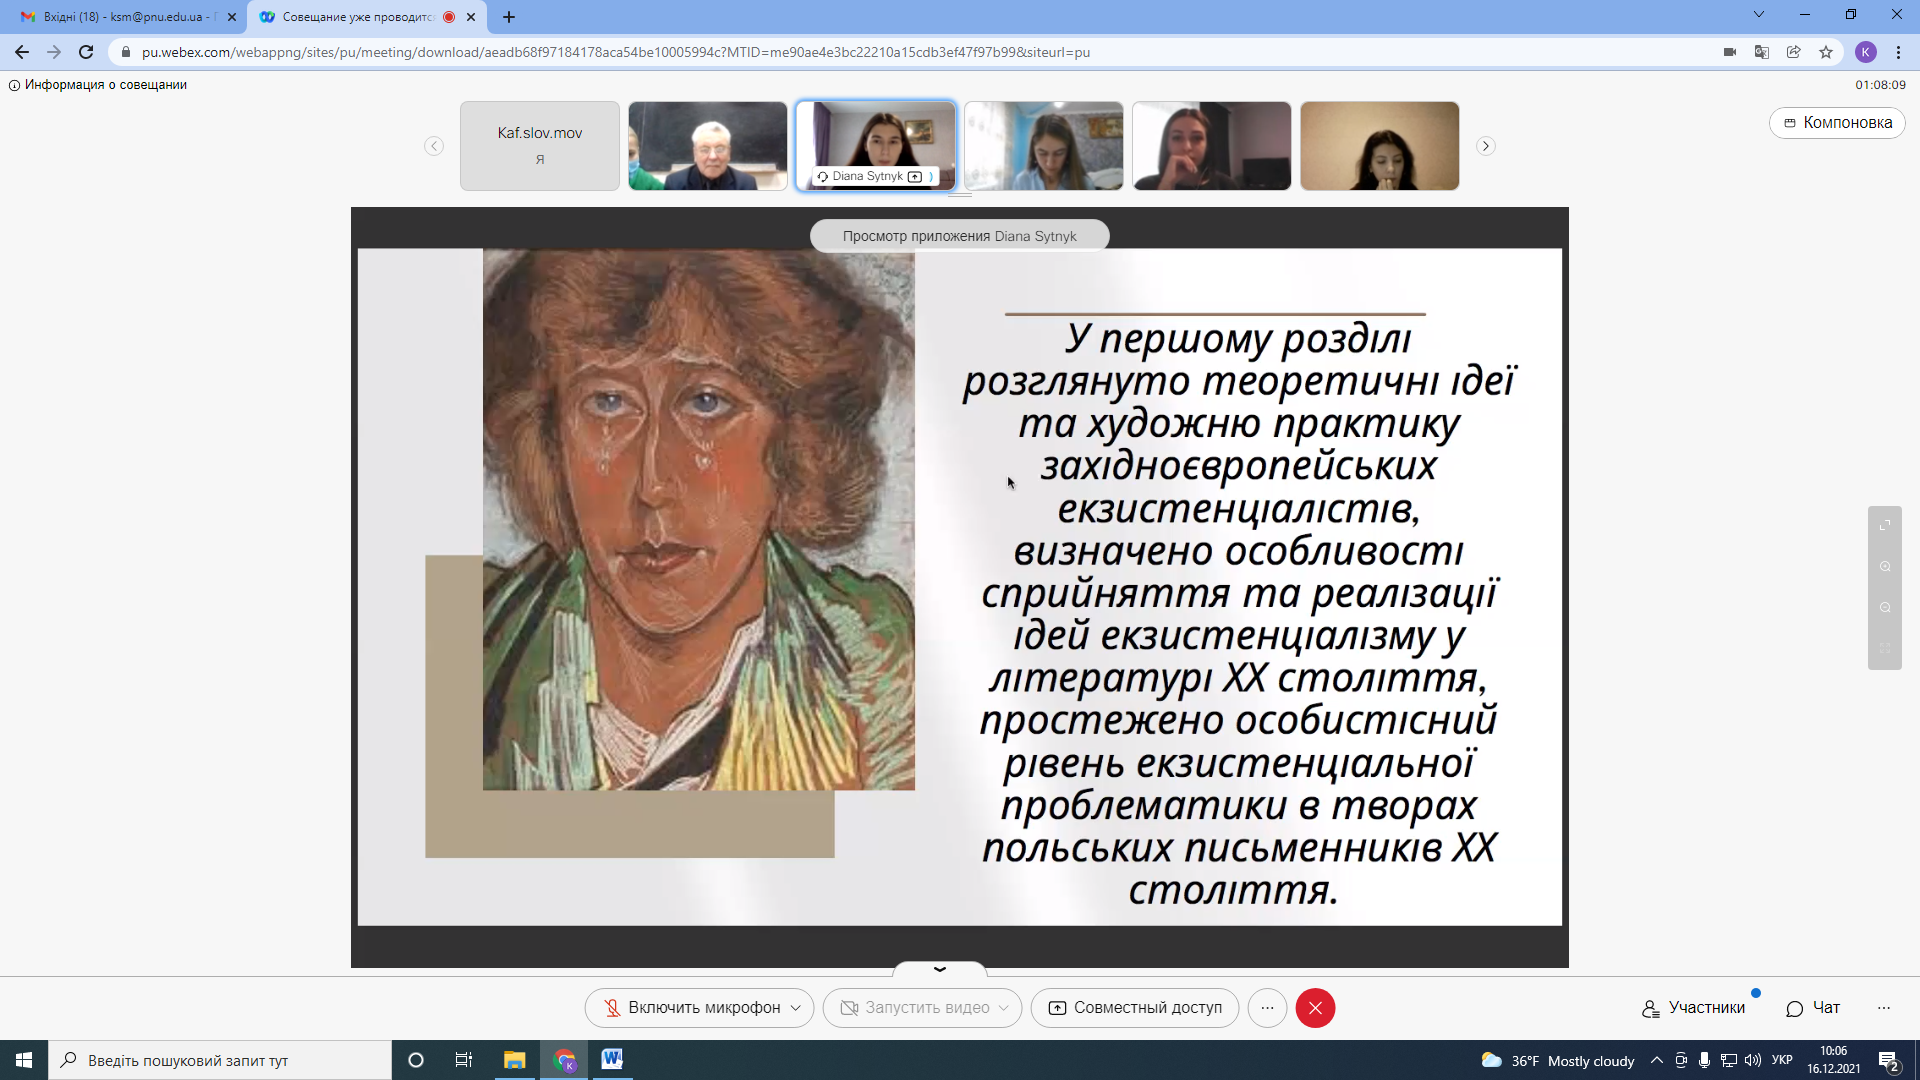Image resolution: width=1920 pixels, height=1080 pixels.
Task: Switch to the Gmail Вхідні tab
Action: pos(124,17)
